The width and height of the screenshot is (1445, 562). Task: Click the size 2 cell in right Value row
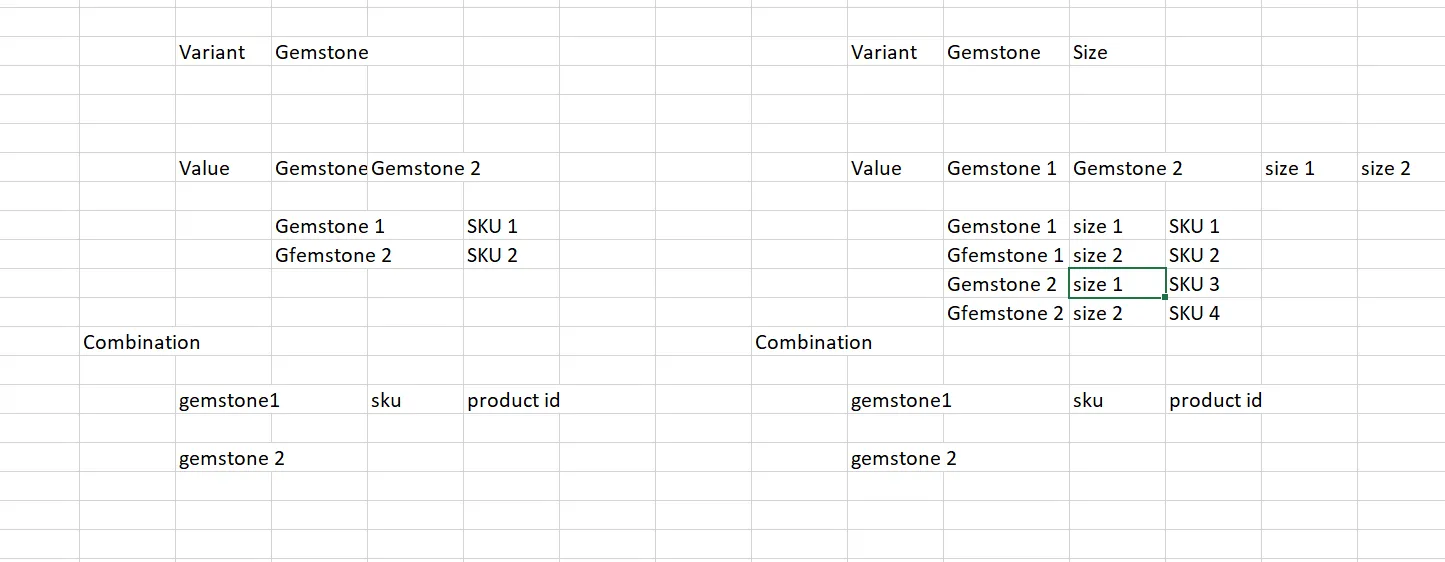point(1386,169)
